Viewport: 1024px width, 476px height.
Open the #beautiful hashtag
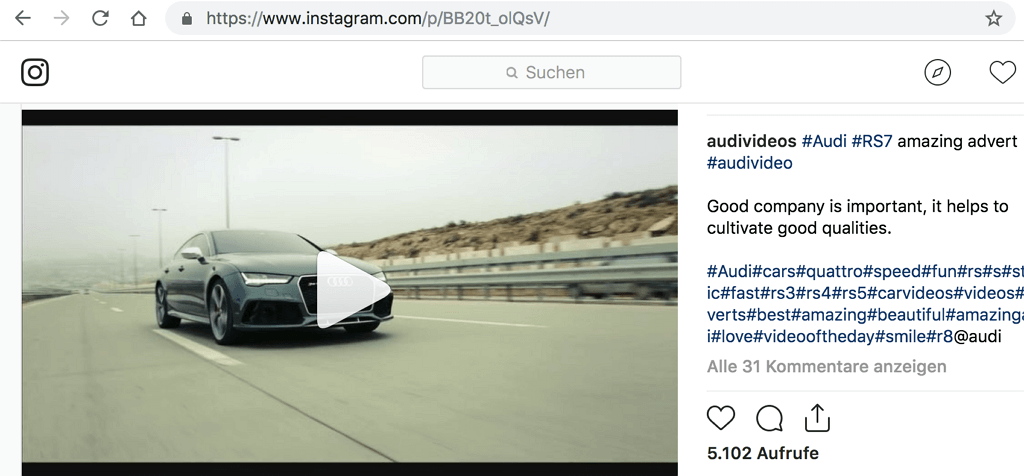(906, 315)
